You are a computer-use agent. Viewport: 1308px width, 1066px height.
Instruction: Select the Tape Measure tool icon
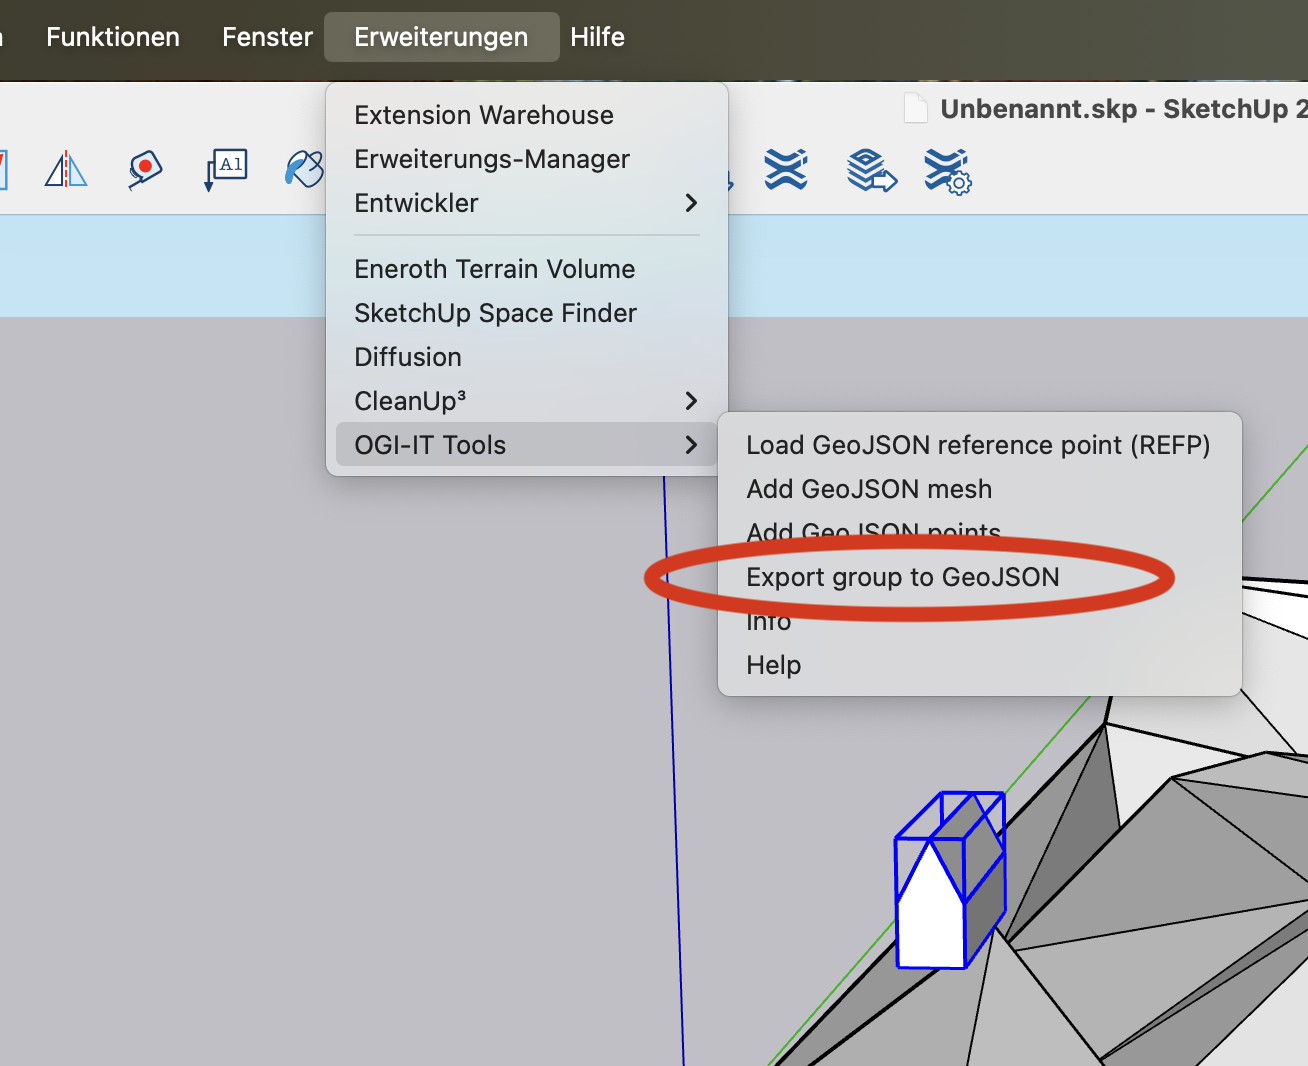click(x=145, y=169)
